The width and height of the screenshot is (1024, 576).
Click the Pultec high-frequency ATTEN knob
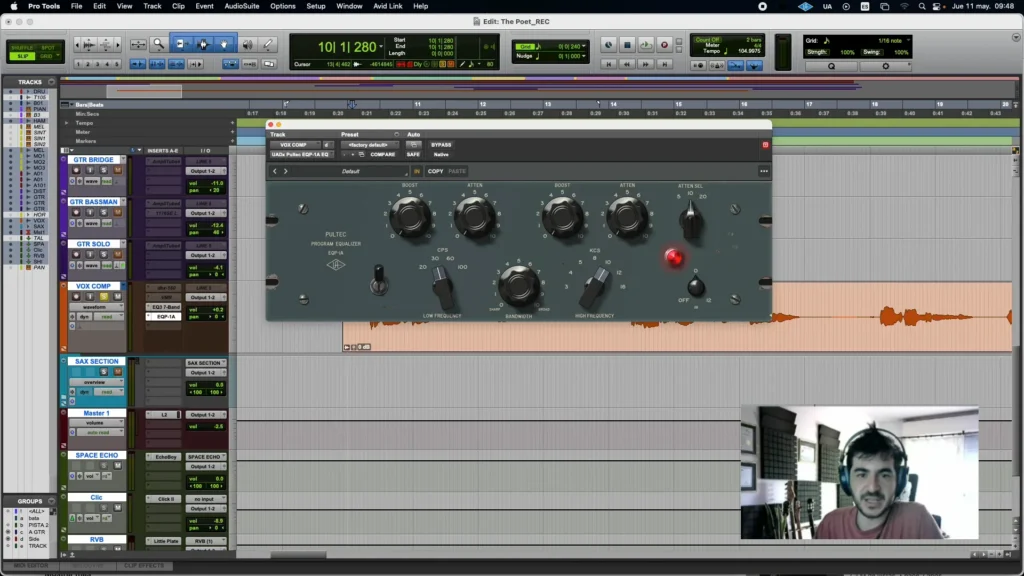point(626,217)
